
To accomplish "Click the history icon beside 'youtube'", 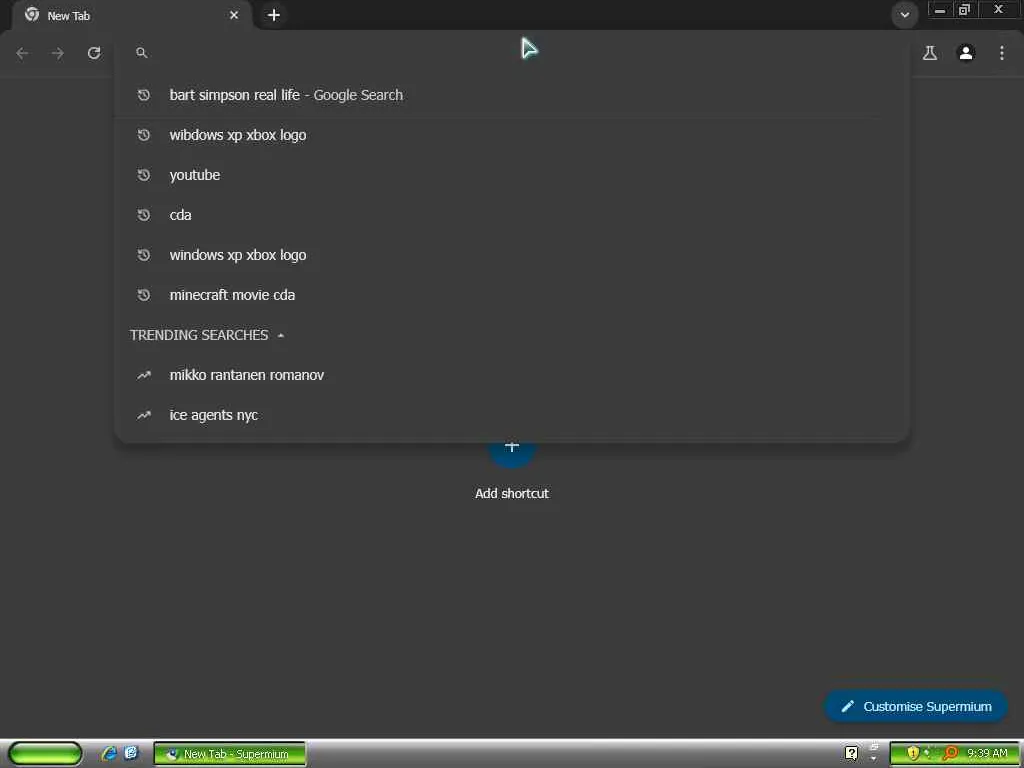I will pyautogui.click(x=144, y=175).
